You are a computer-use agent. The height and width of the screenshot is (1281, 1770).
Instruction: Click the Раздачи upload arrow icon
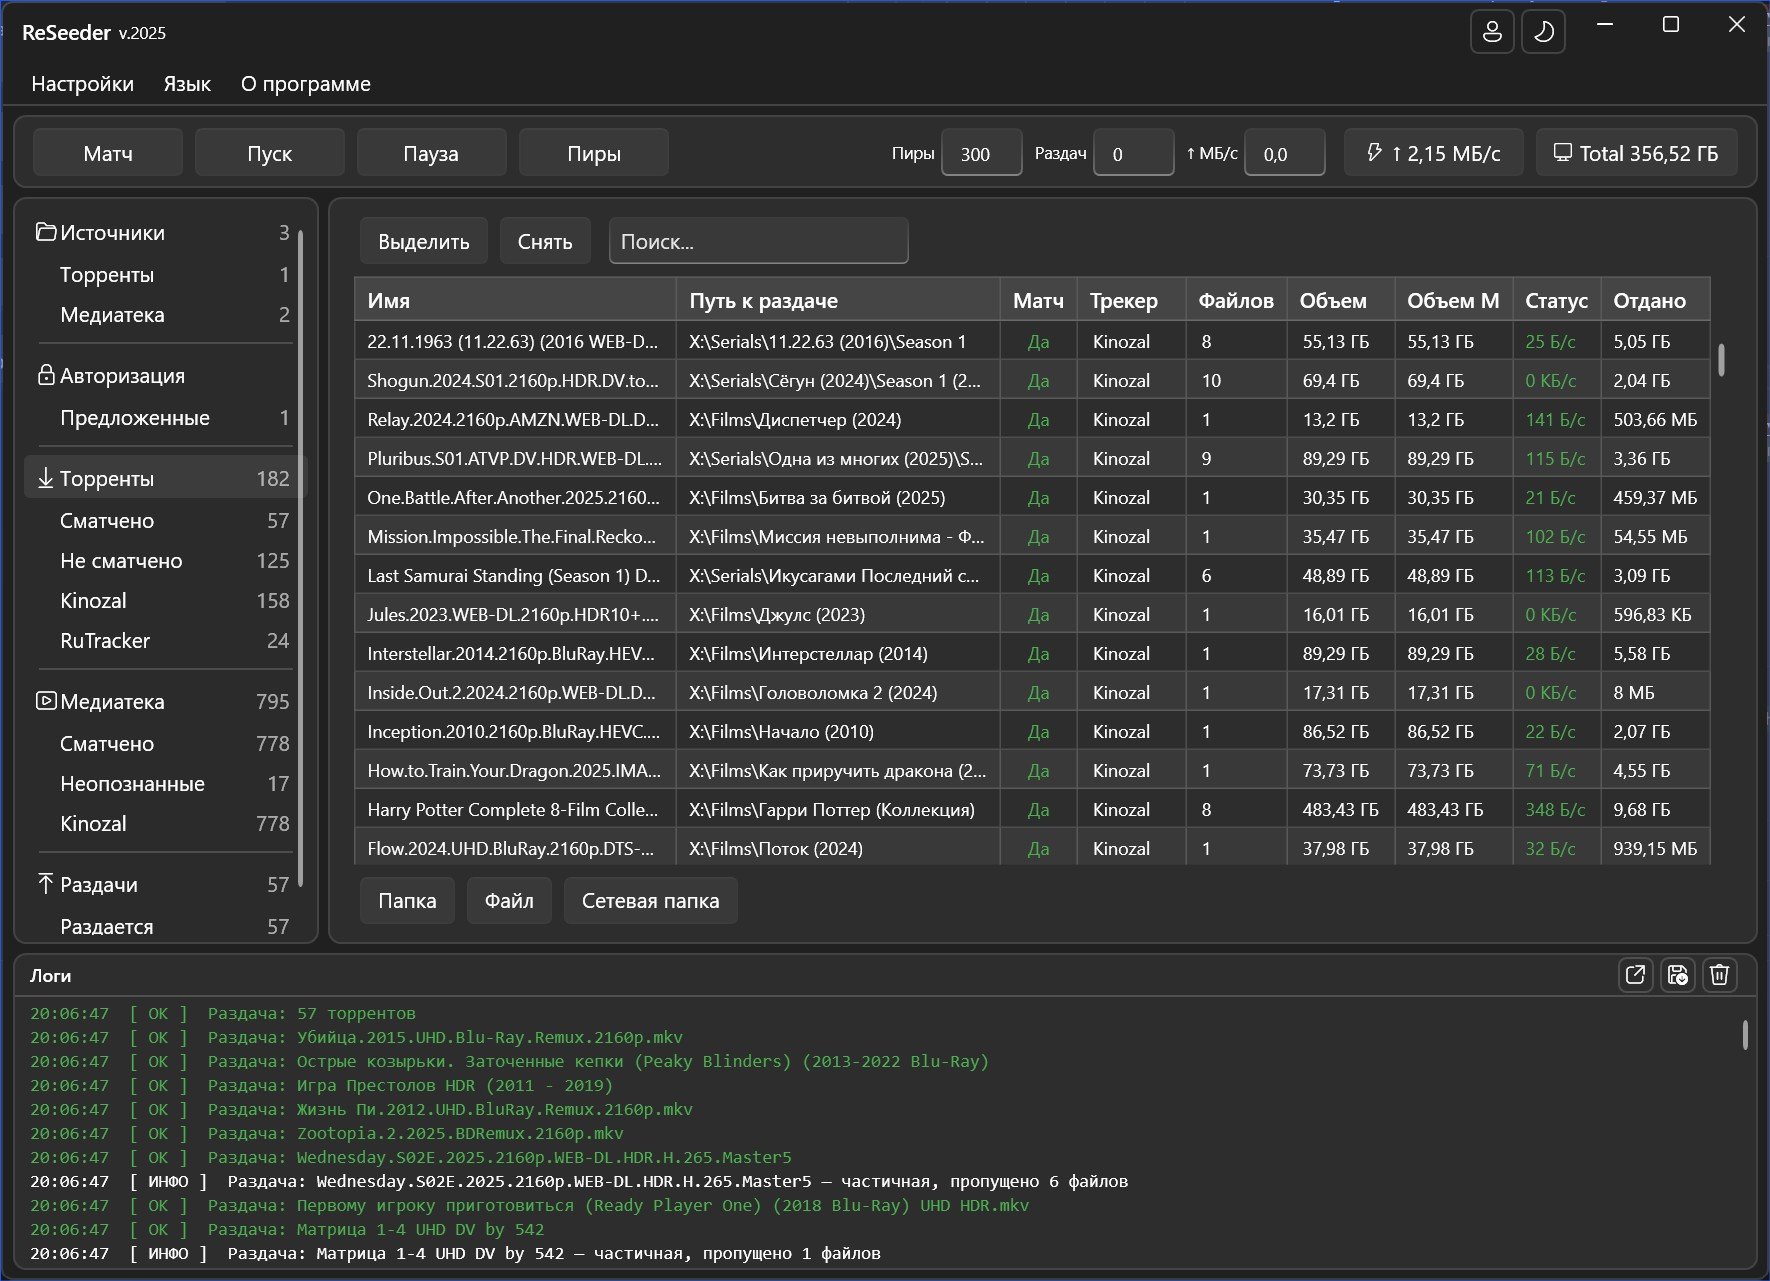45,884
